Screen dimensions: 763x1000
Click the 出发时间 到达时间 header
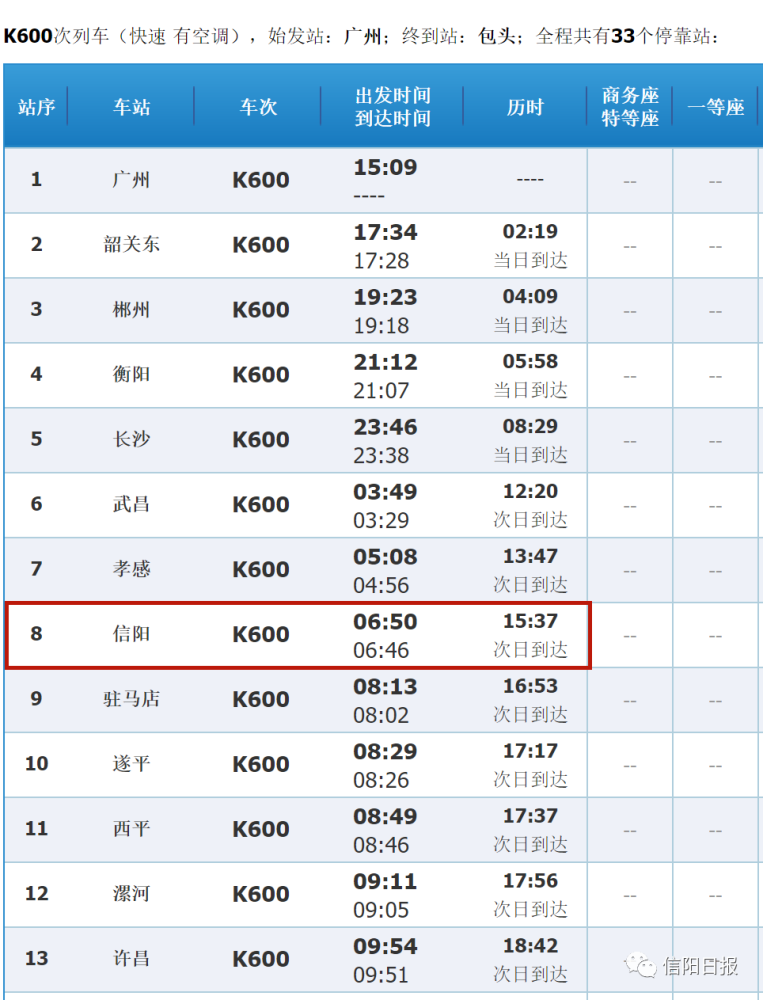[392, 107]
